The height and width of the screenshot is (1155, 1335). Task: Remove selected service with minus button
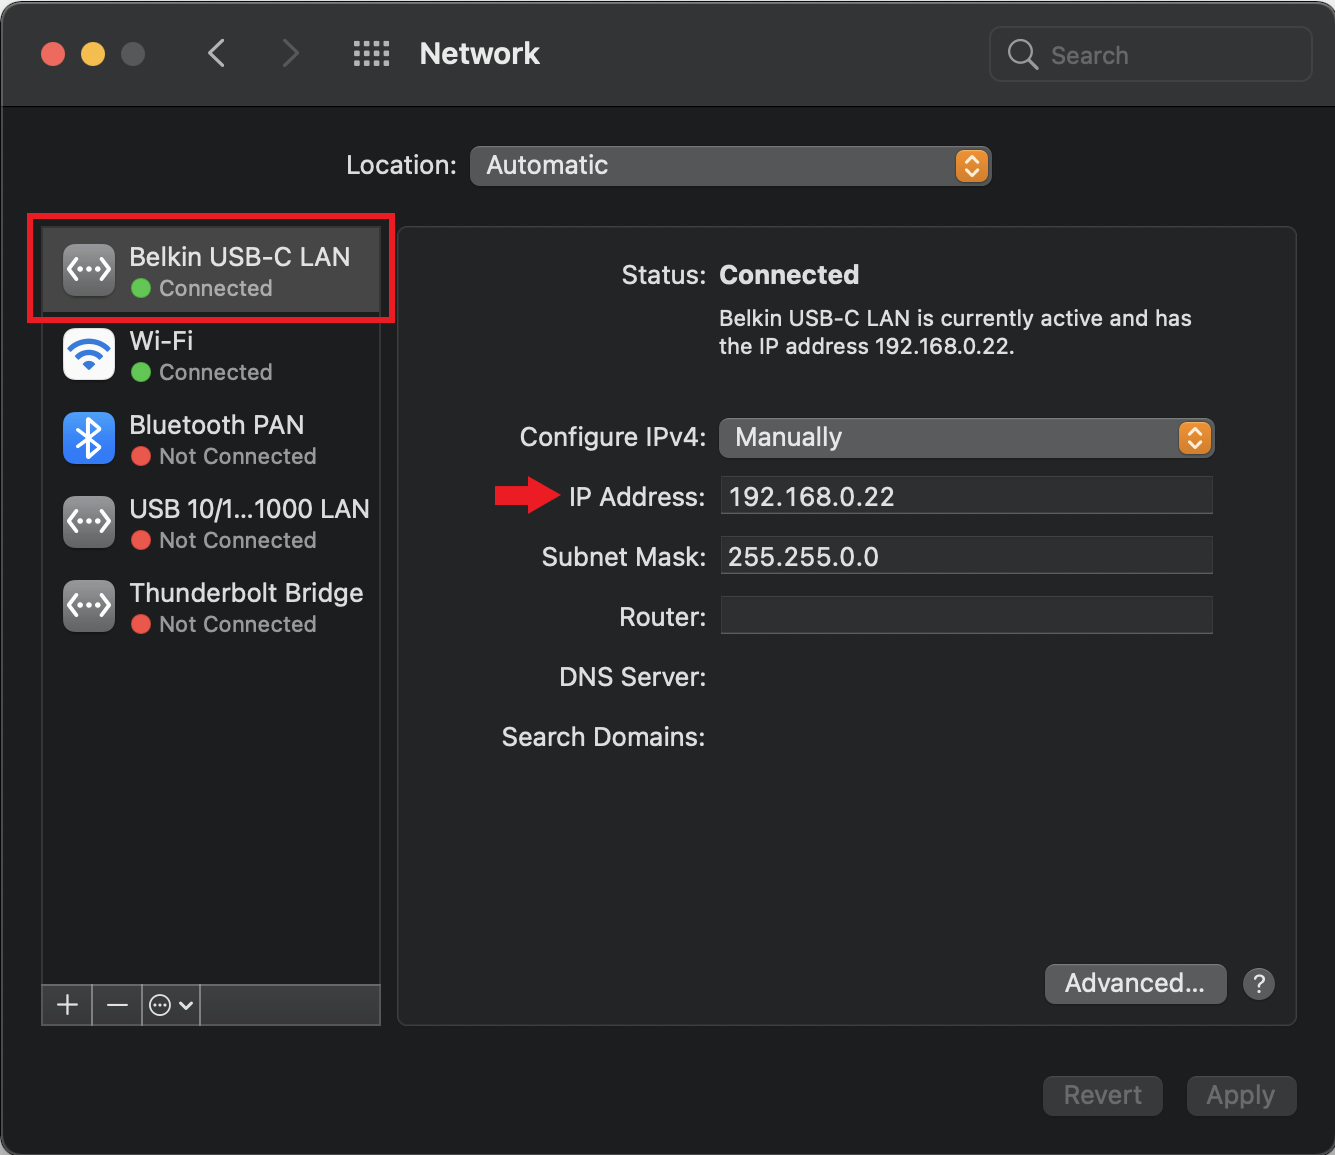click(x=117, y=1005)
